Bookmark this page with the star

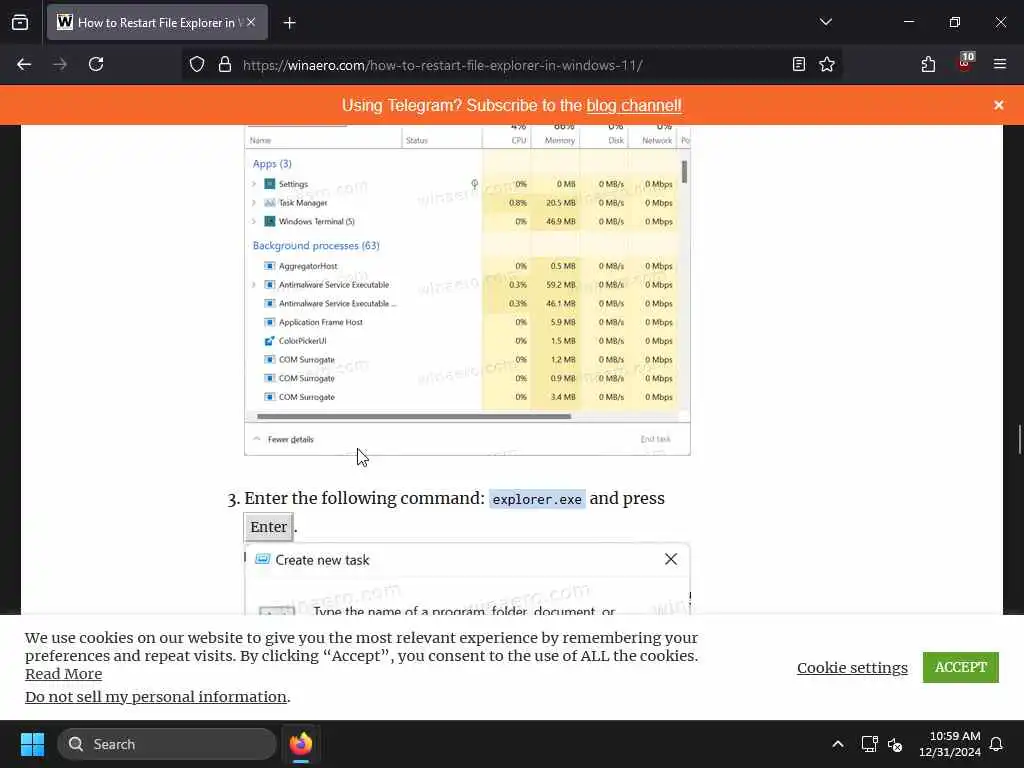click(827, 64)
